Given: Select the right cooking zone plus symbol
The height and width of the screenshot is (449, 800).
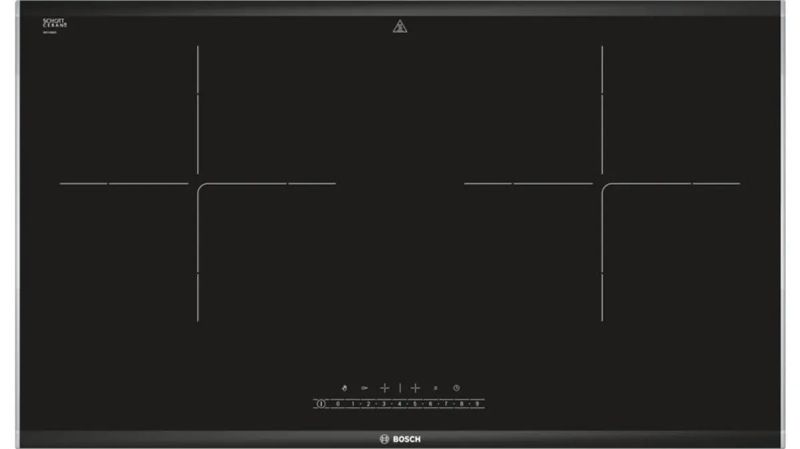Looking at the screenshot, I should (416, 386).
